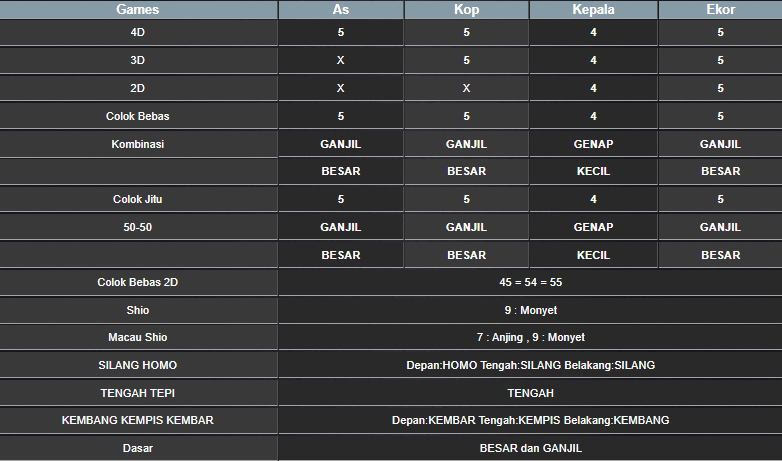The width and height of the screenshot is (782, 461).
Task: Click the 4D row Kepala value 4
Action: 593,32
